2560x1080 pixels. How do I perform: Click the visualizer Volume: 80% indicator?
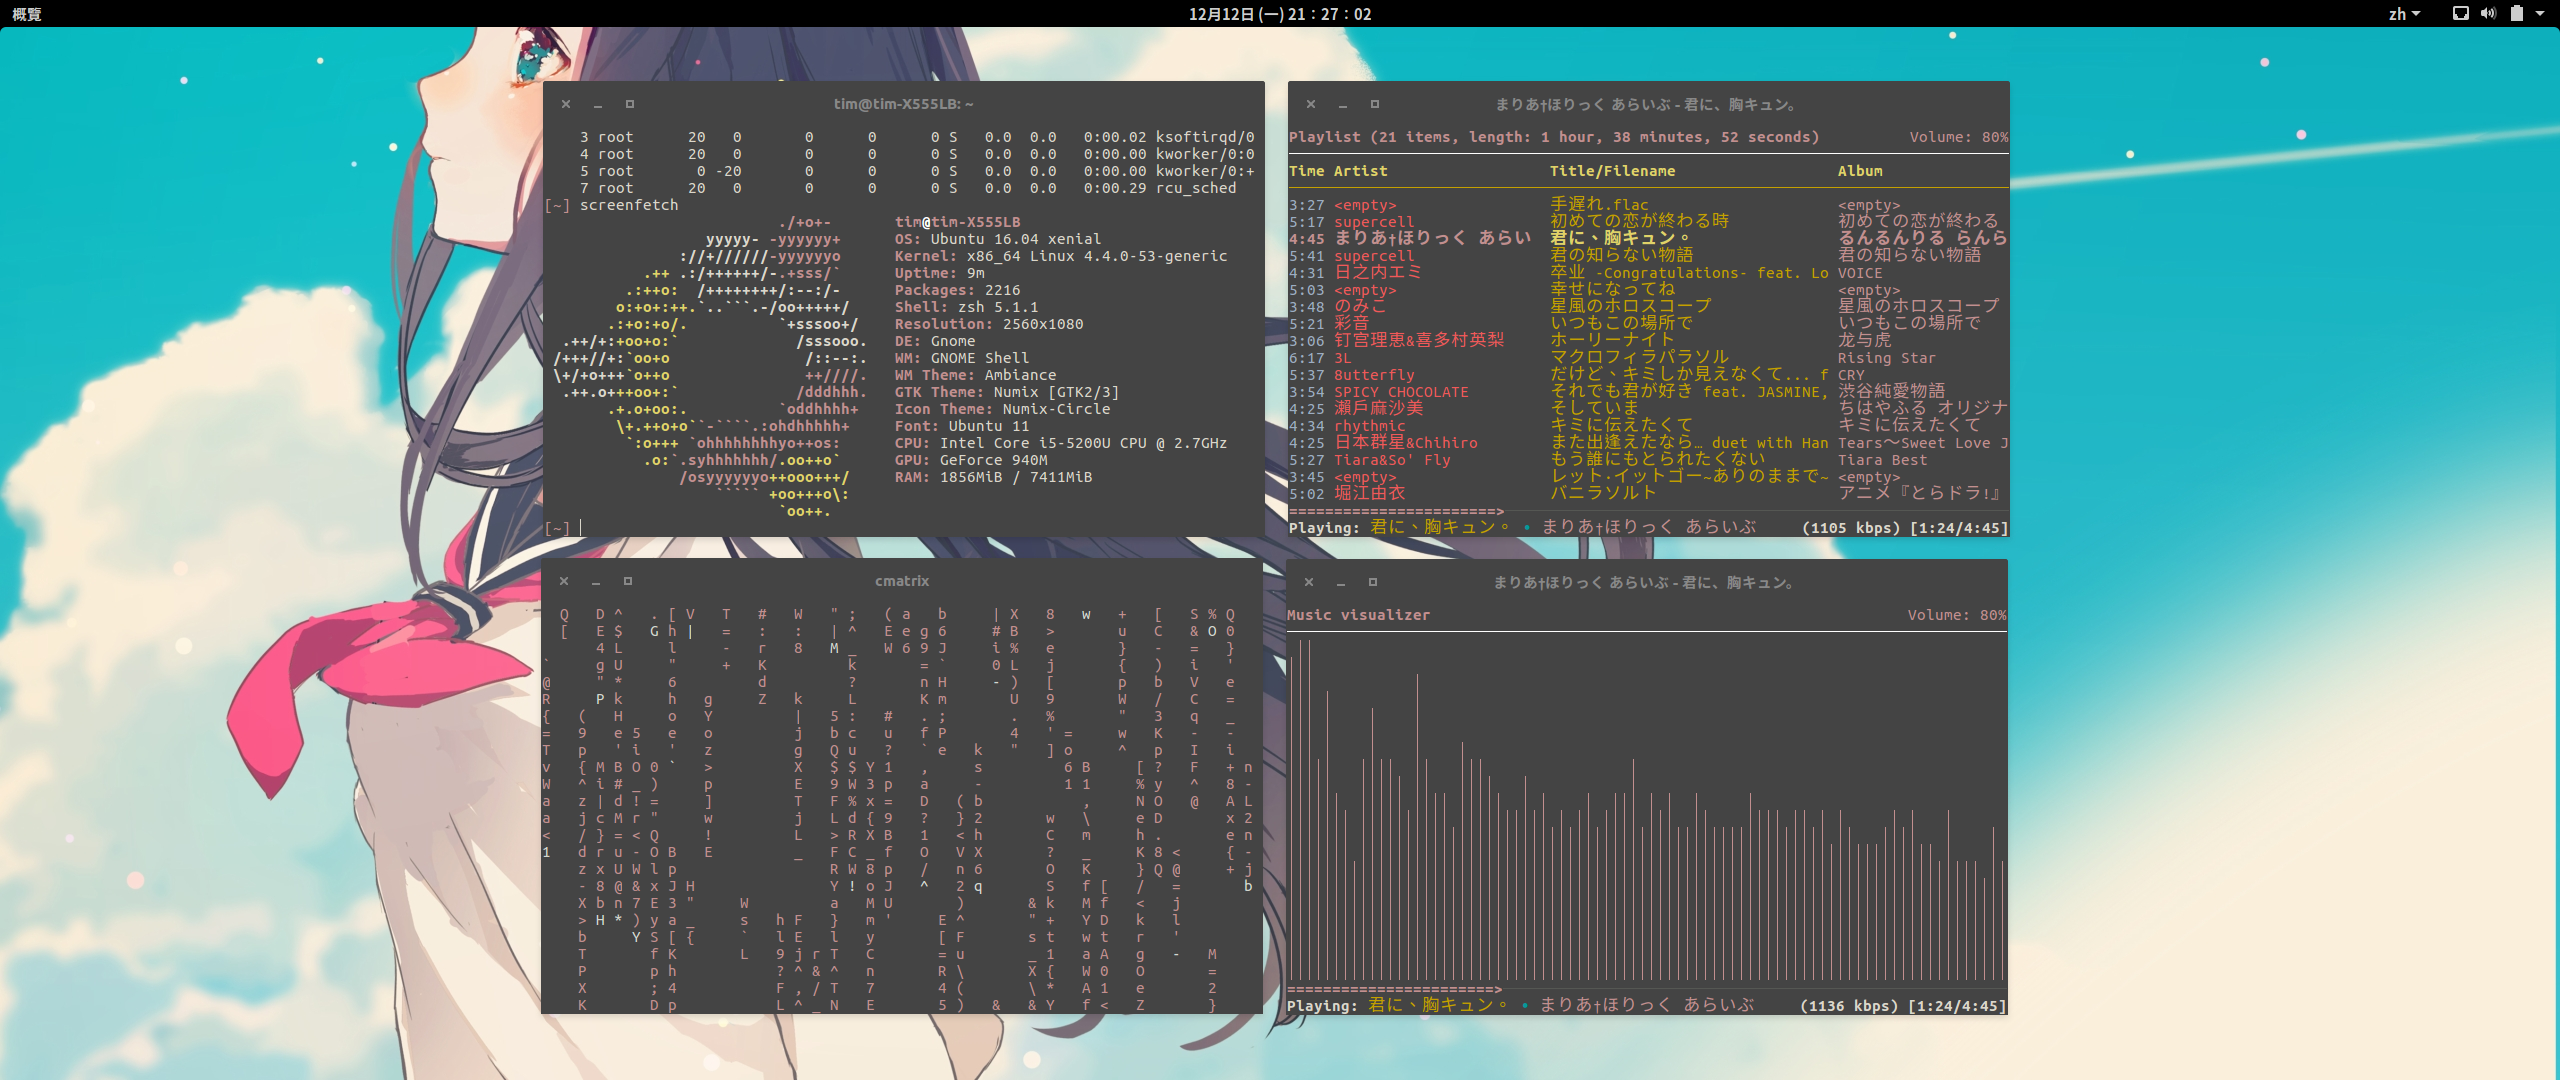(1956, 615)
